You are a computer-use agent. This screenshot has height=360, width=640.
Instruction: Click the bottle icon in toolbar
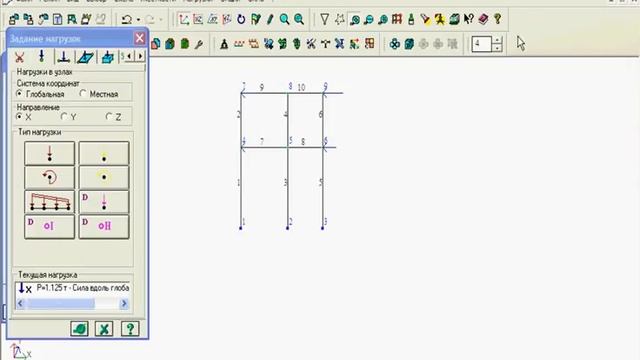coord(411,19)
